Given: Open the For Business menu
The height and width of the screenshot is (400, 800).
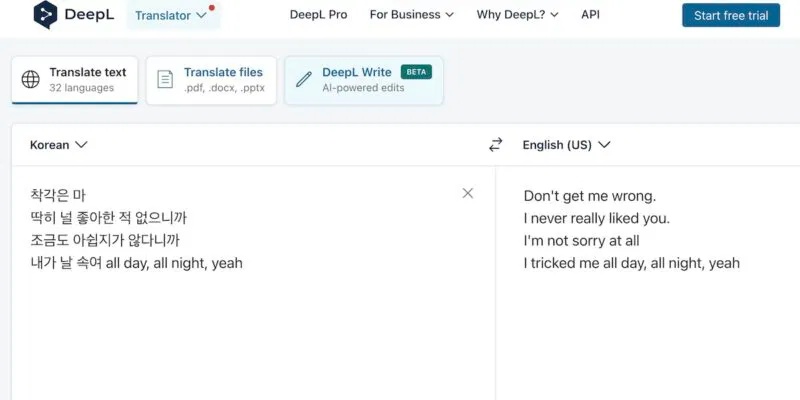Looking at the screenshot, I should pos(411,15).
